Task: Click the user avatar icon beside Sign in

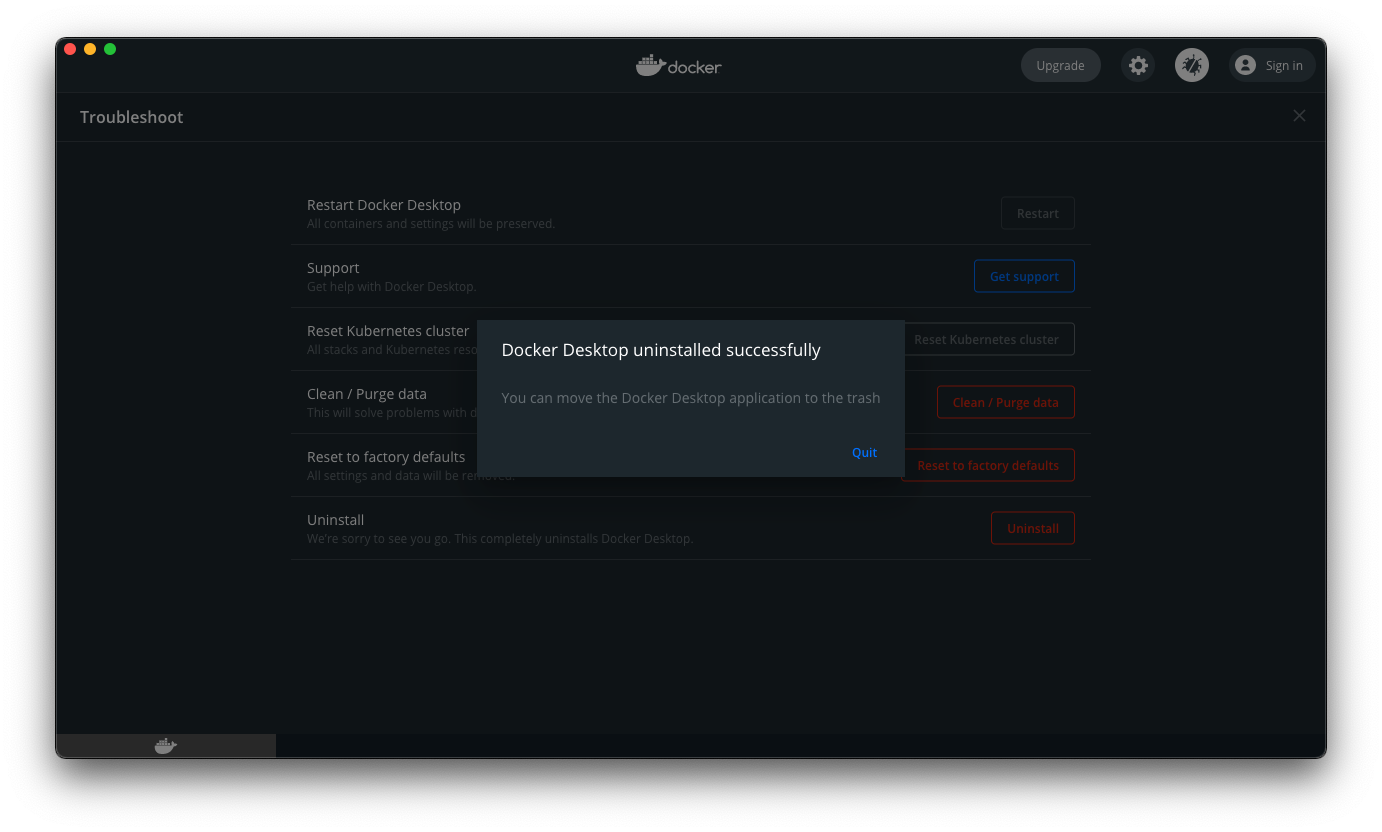Action: [1245, 65]
